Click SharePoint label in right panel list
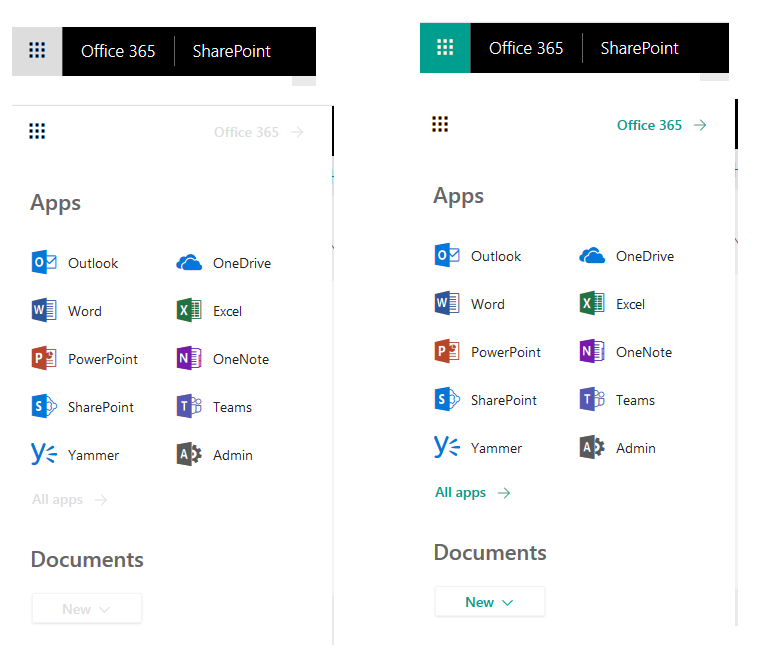763x647 pixels. 504,400
